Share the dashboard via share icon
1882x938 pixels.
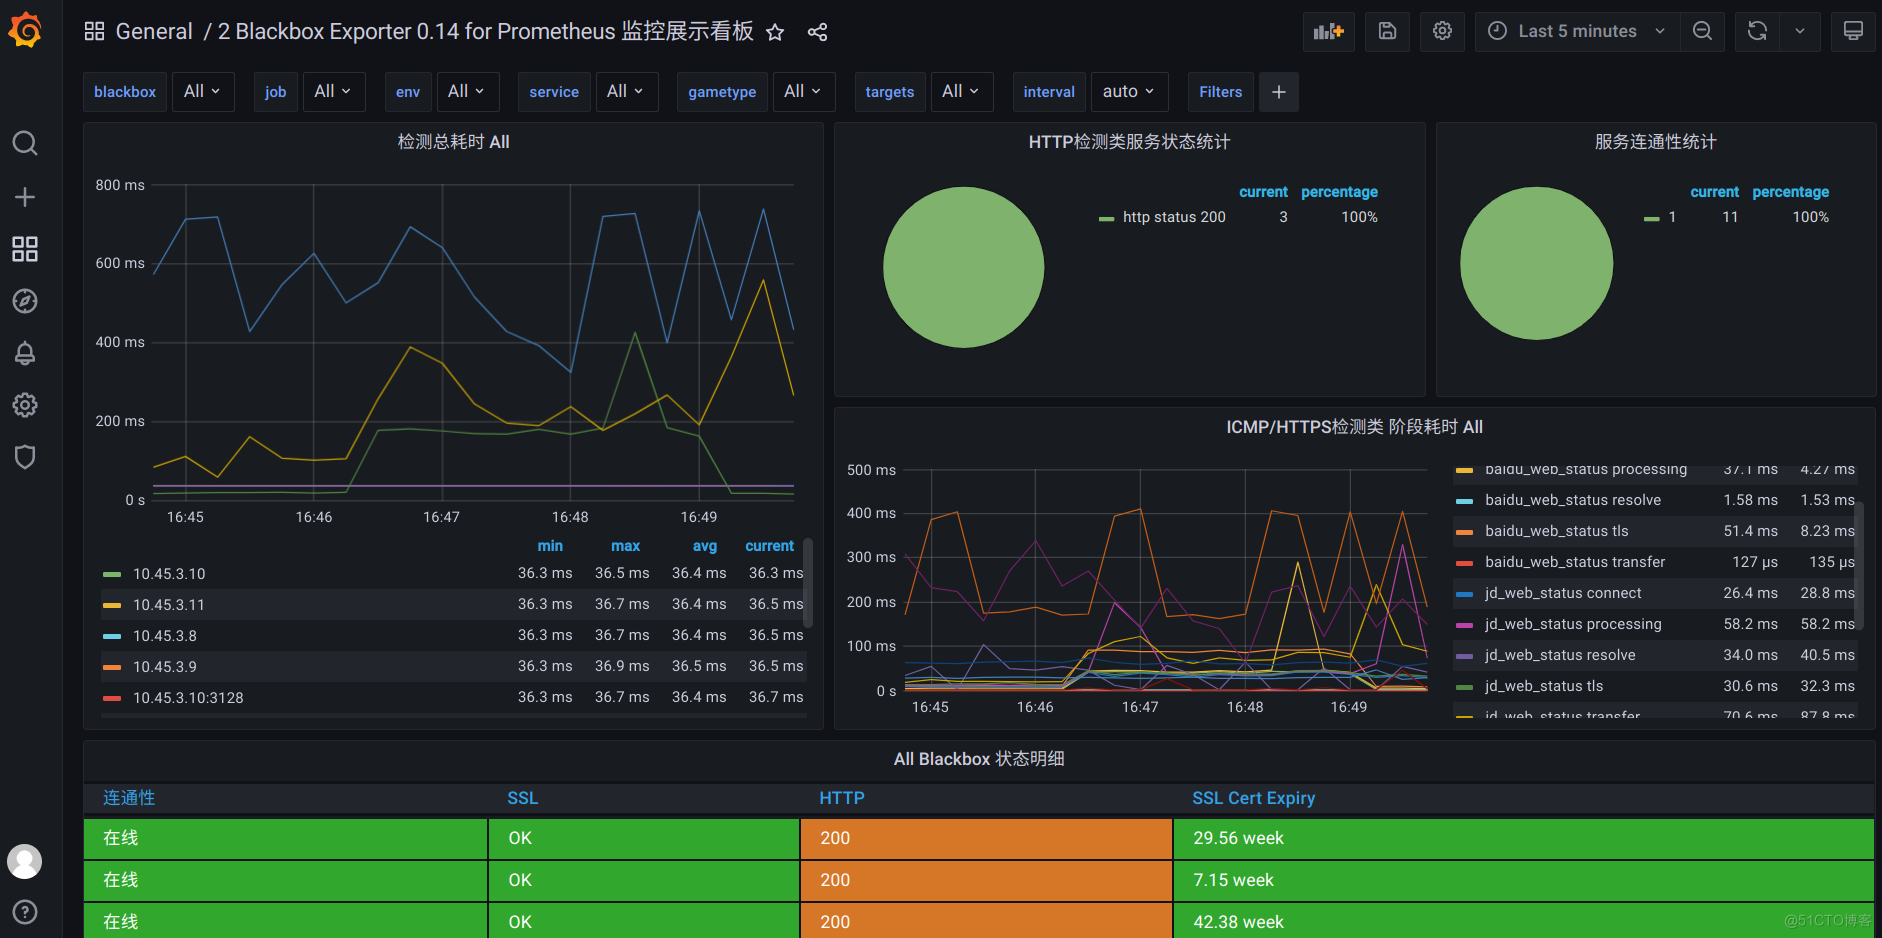pos(817,32)
